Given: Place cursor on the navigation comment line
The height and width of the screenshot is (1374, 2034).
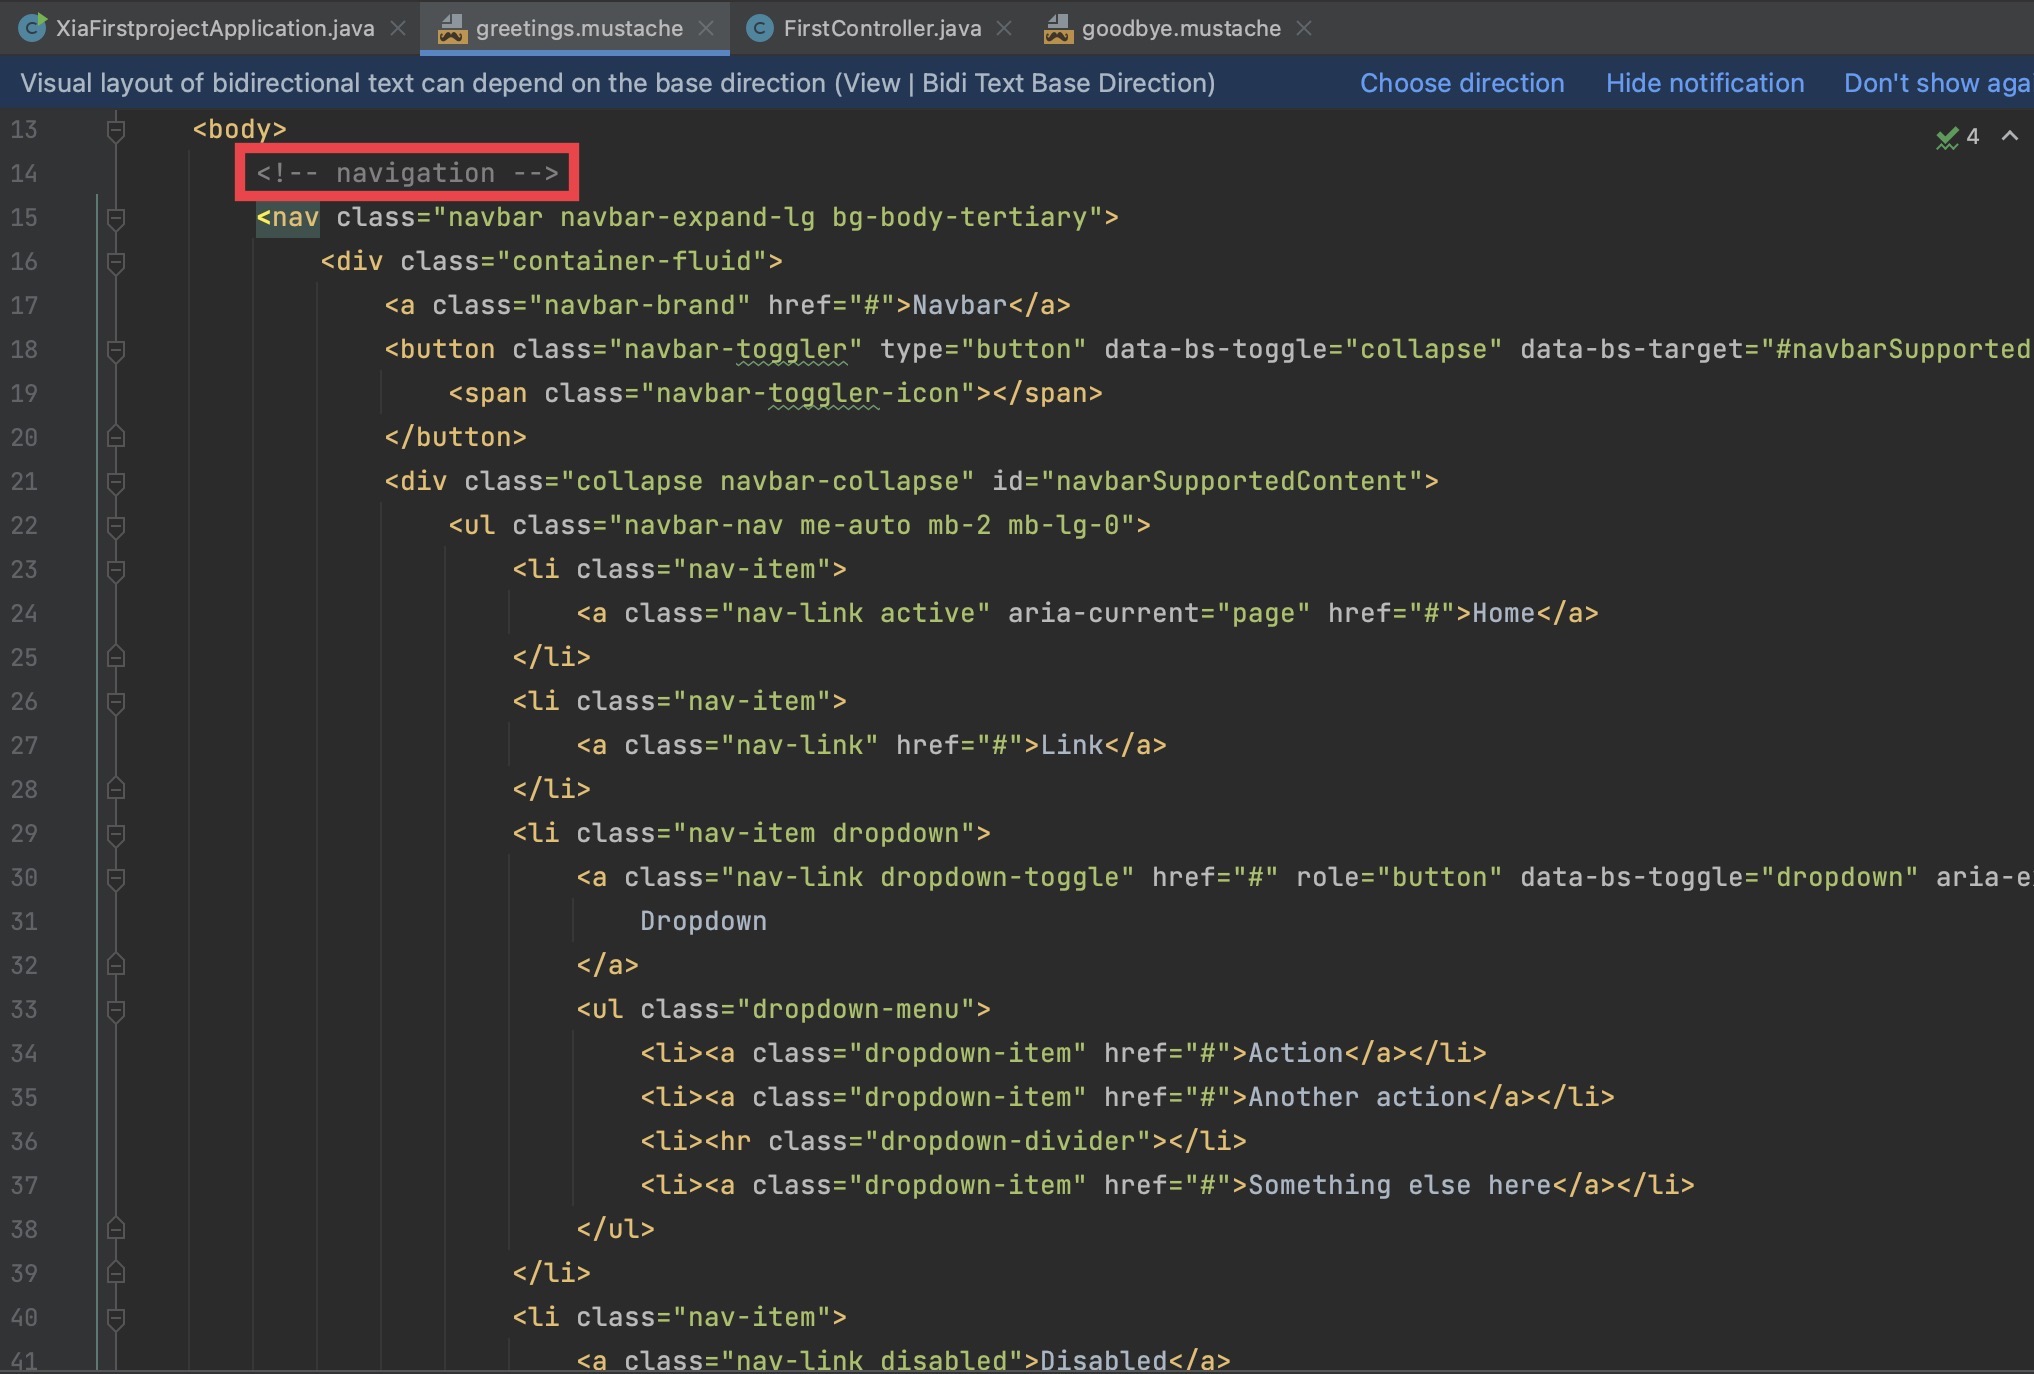Looking at the screenshot, I should pos(408,173).
